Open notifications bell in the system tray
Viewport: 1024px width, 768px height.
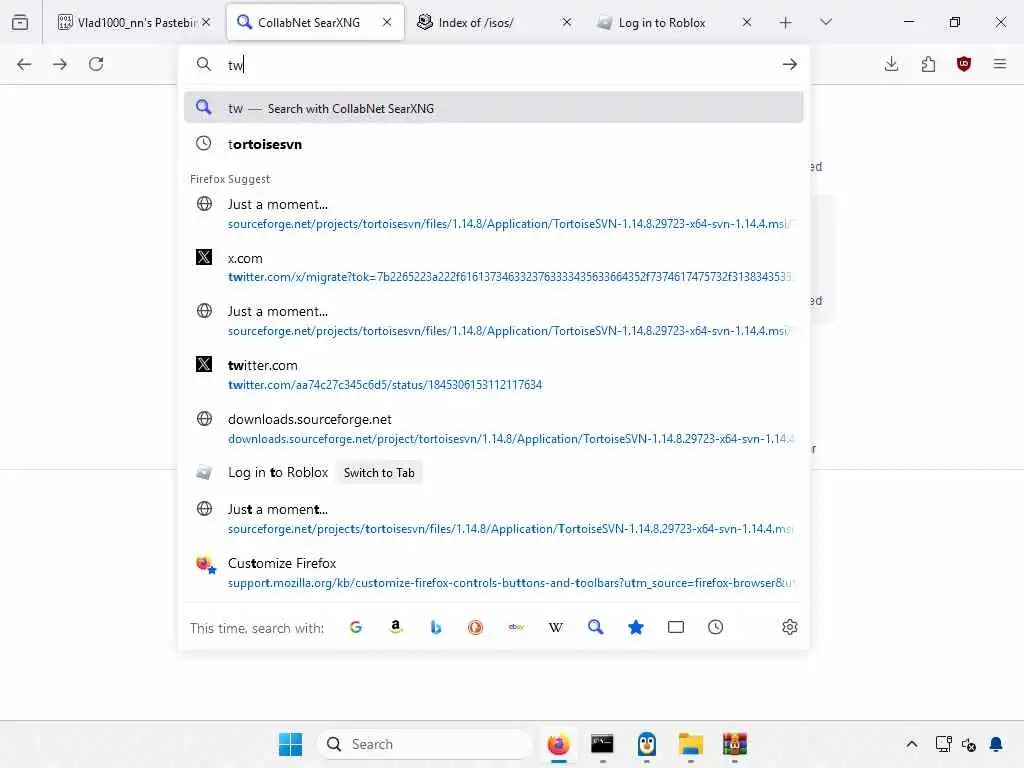(996, 744)
